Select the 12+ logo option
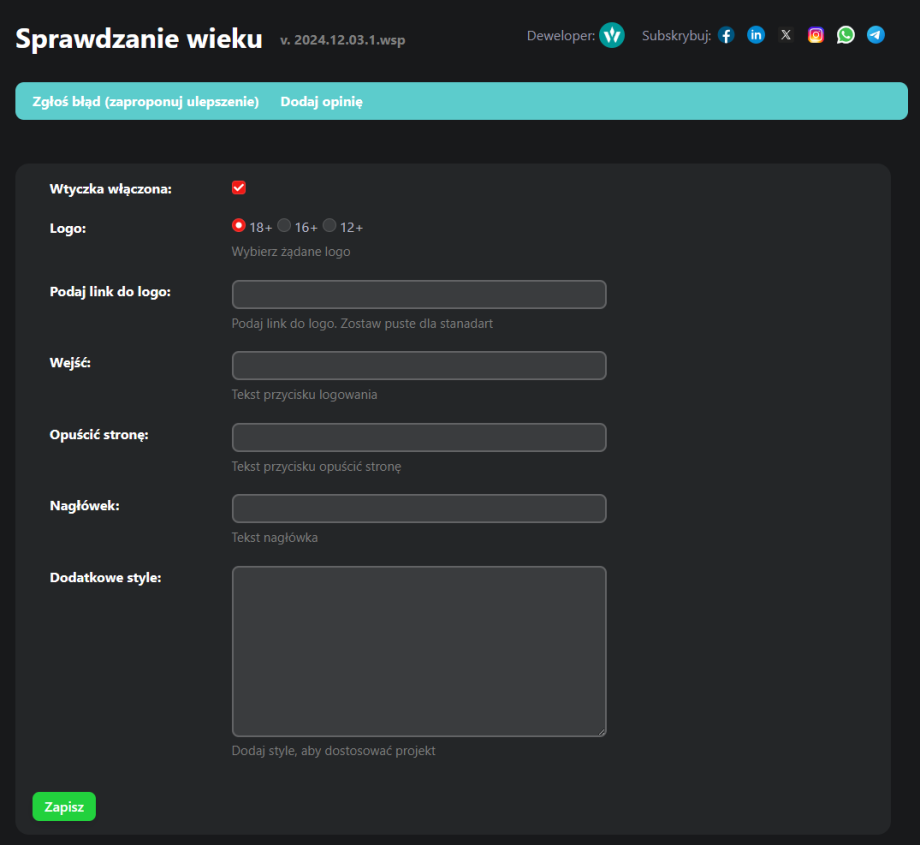 coord(330,225)
